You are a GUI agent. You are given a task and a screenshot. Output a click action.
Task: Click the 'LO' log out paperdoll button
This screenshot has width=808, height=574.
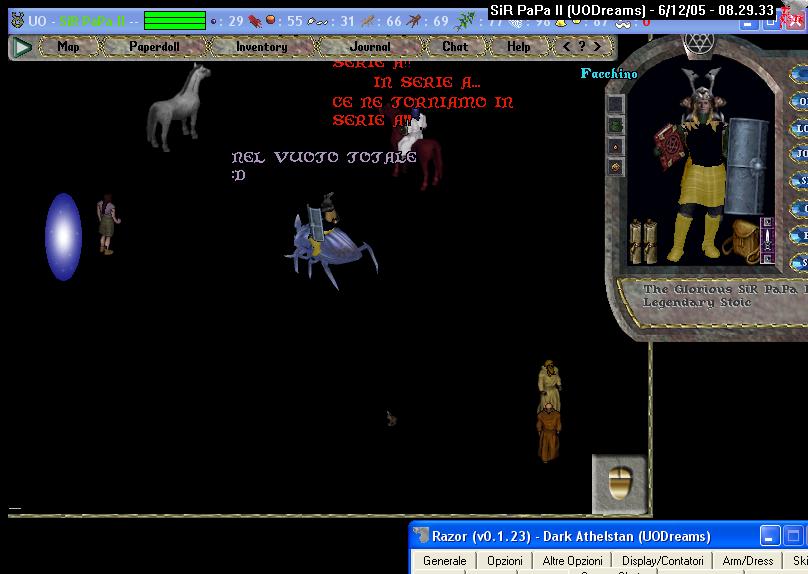(x=799, y=128)
